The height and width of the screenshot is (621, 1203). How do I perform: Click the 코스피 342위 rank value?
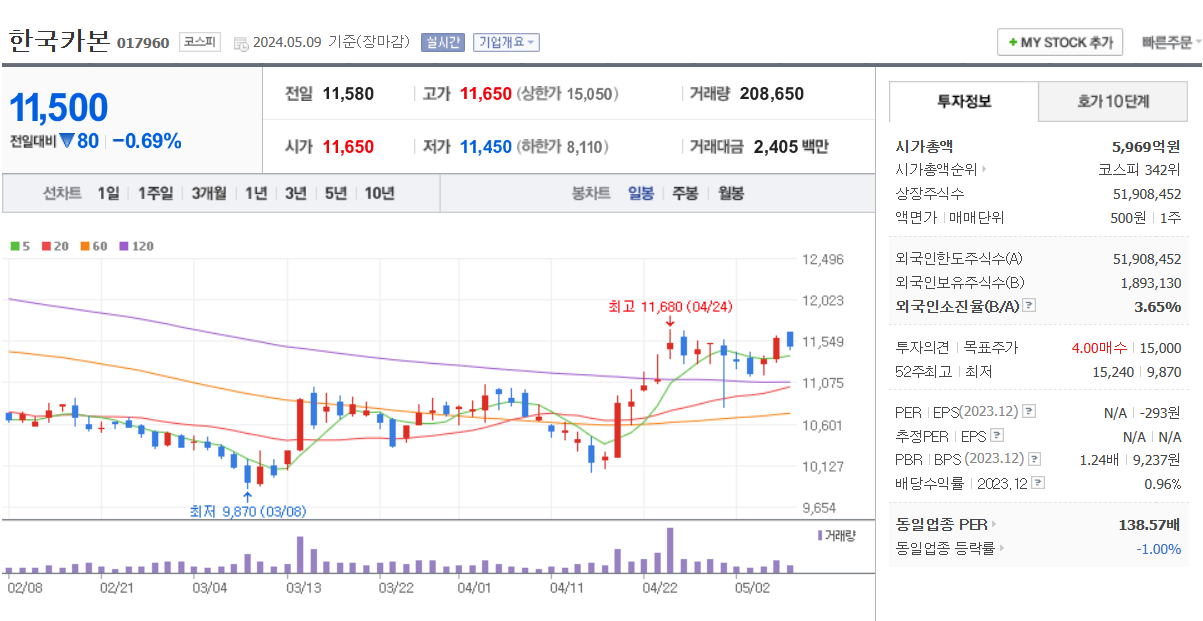(1140, 170)
